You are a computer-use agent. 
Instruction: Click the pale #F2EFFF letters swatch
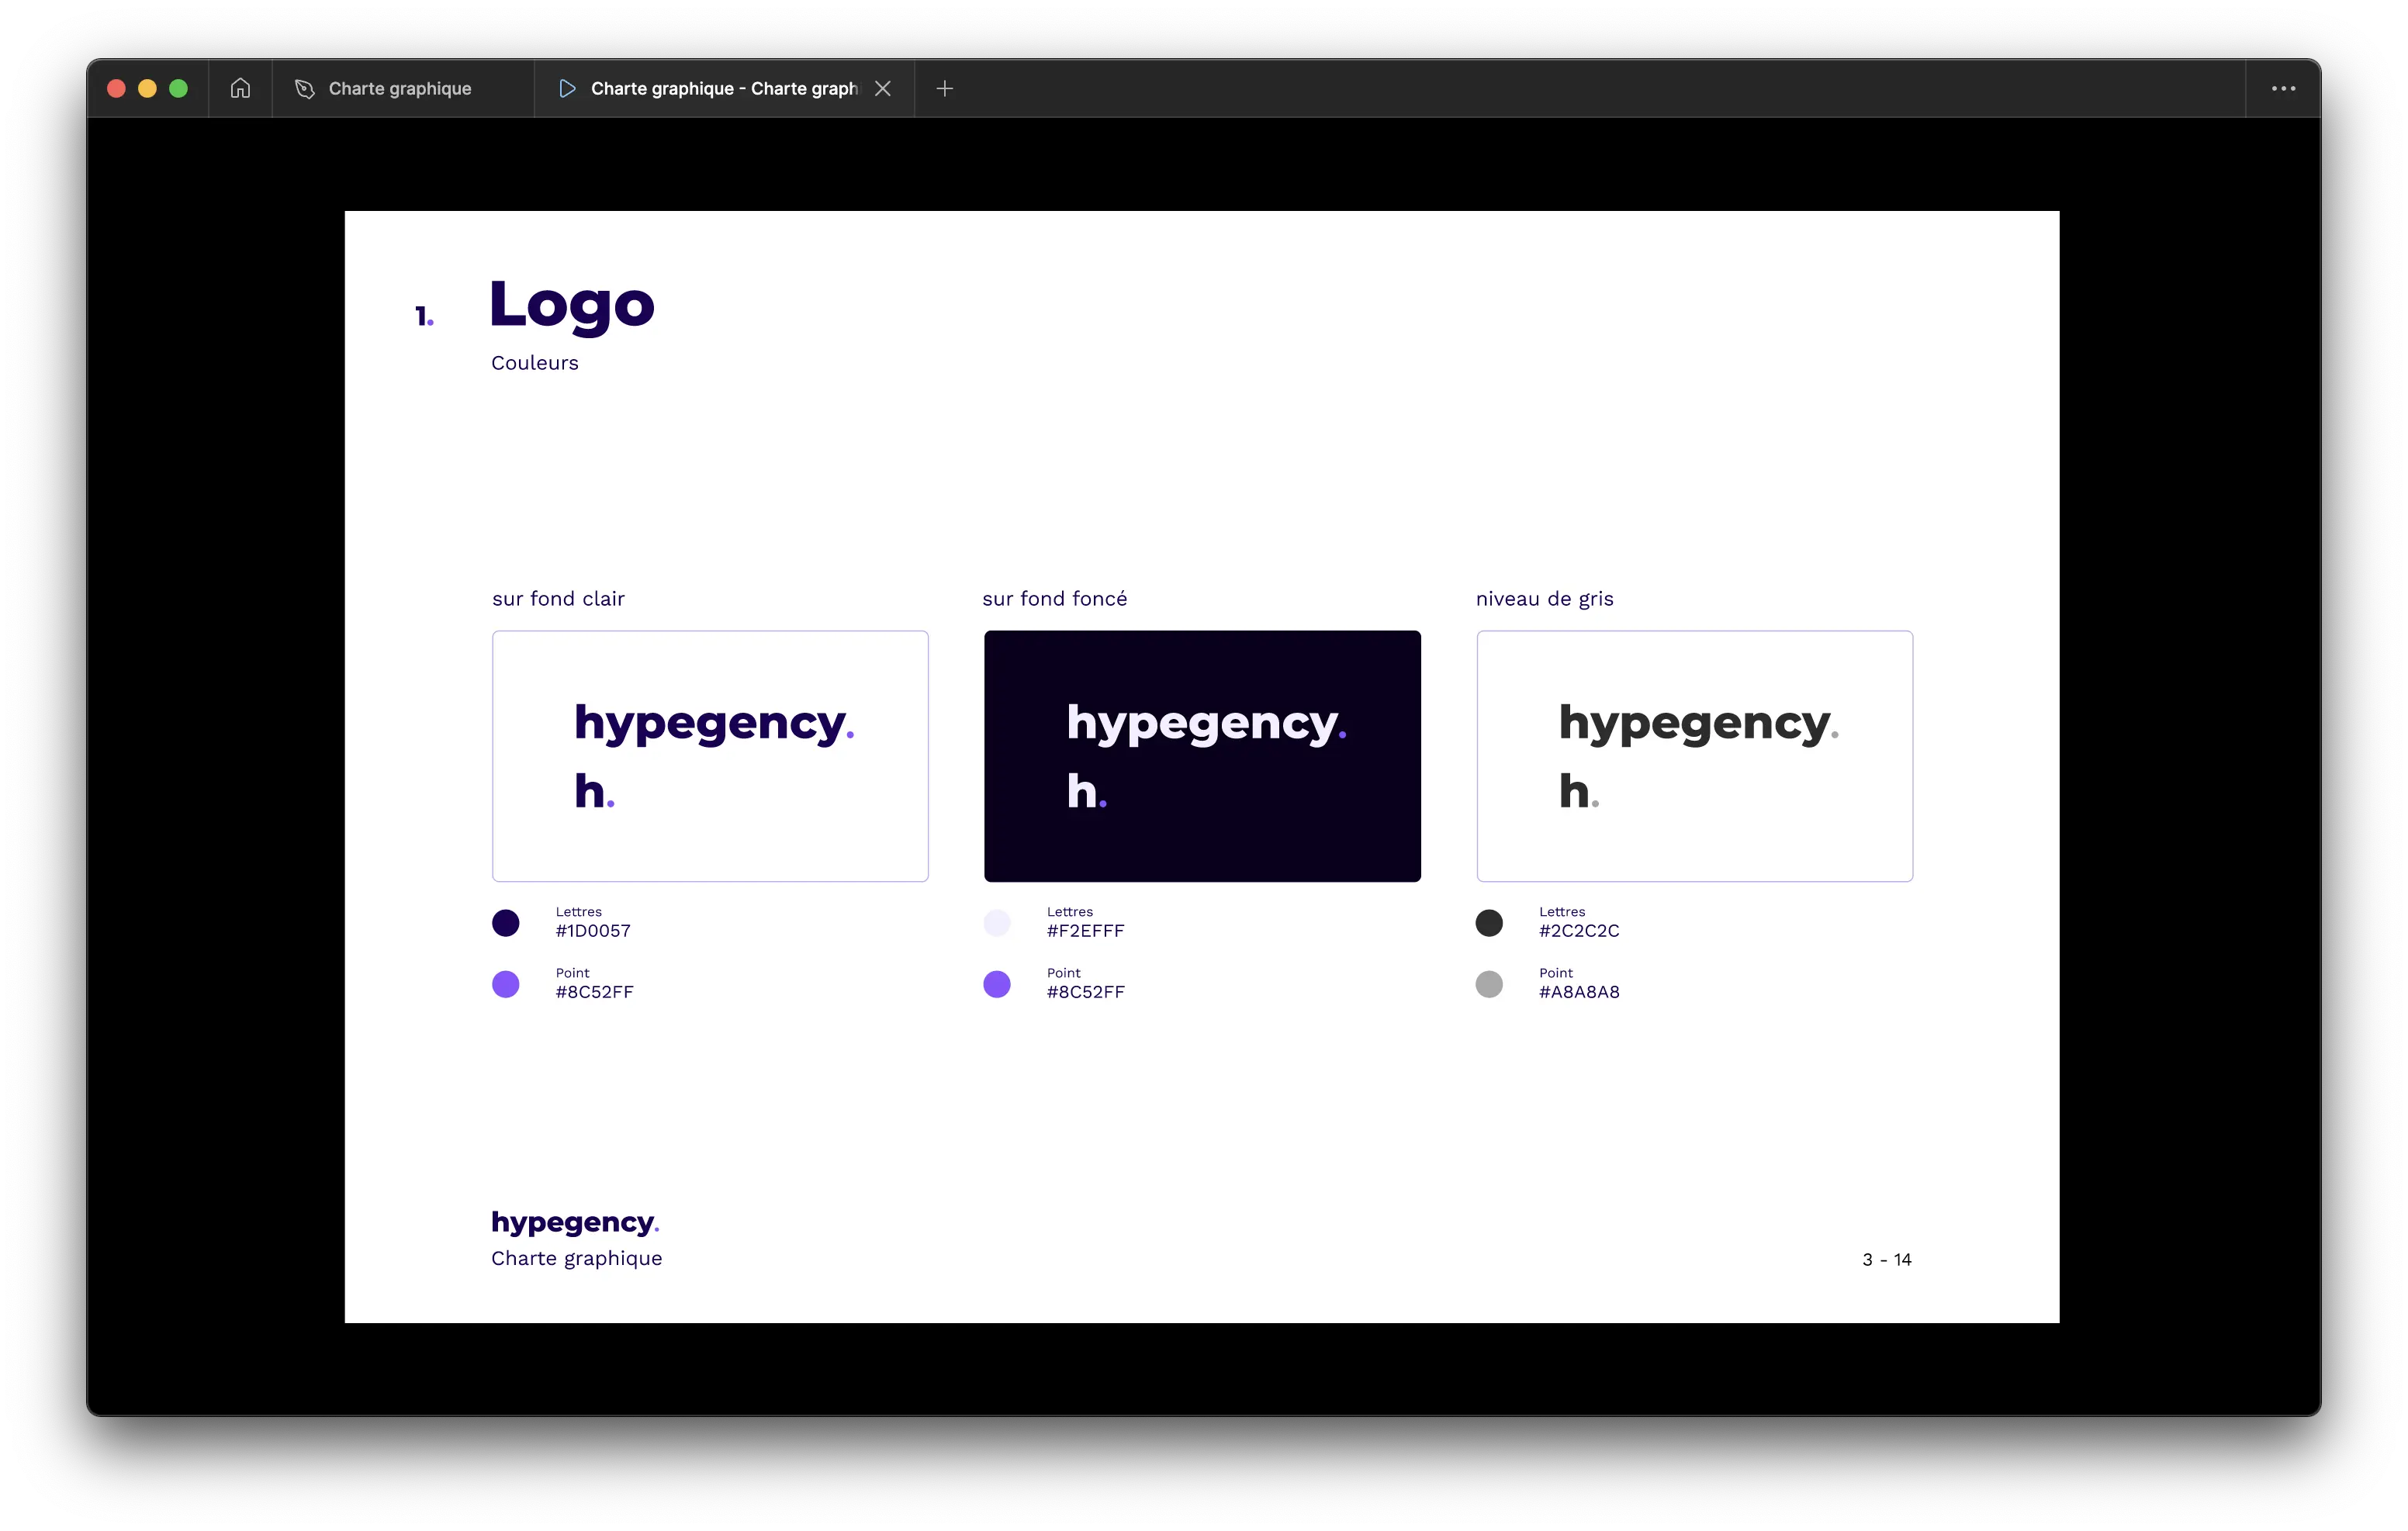pyautogui.click(x=997, y=922)
